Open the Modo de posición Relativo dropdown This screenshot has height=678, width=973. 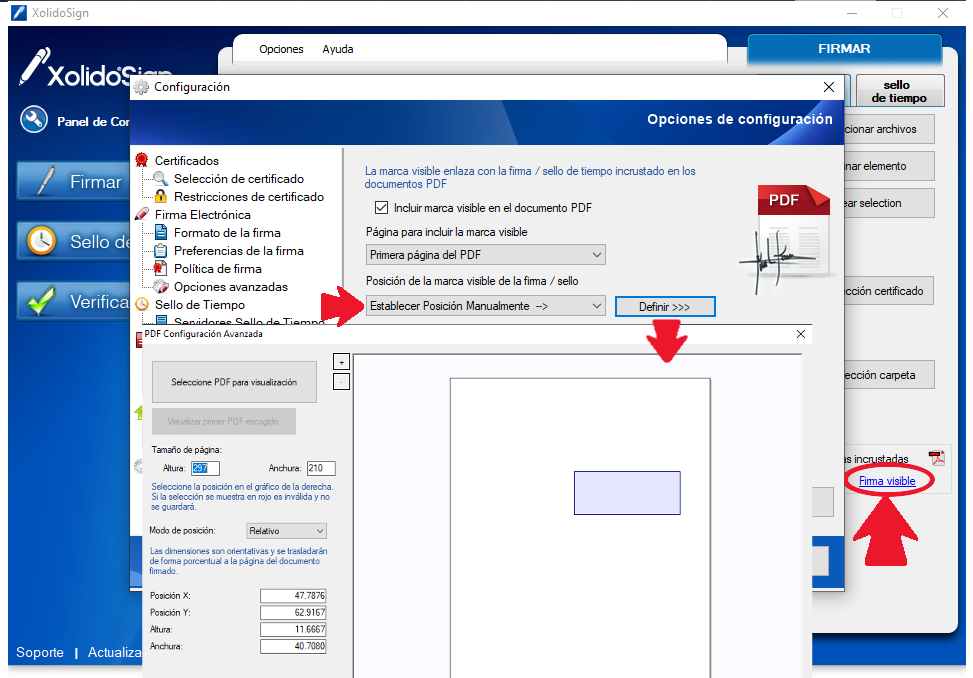coord(286,531)
